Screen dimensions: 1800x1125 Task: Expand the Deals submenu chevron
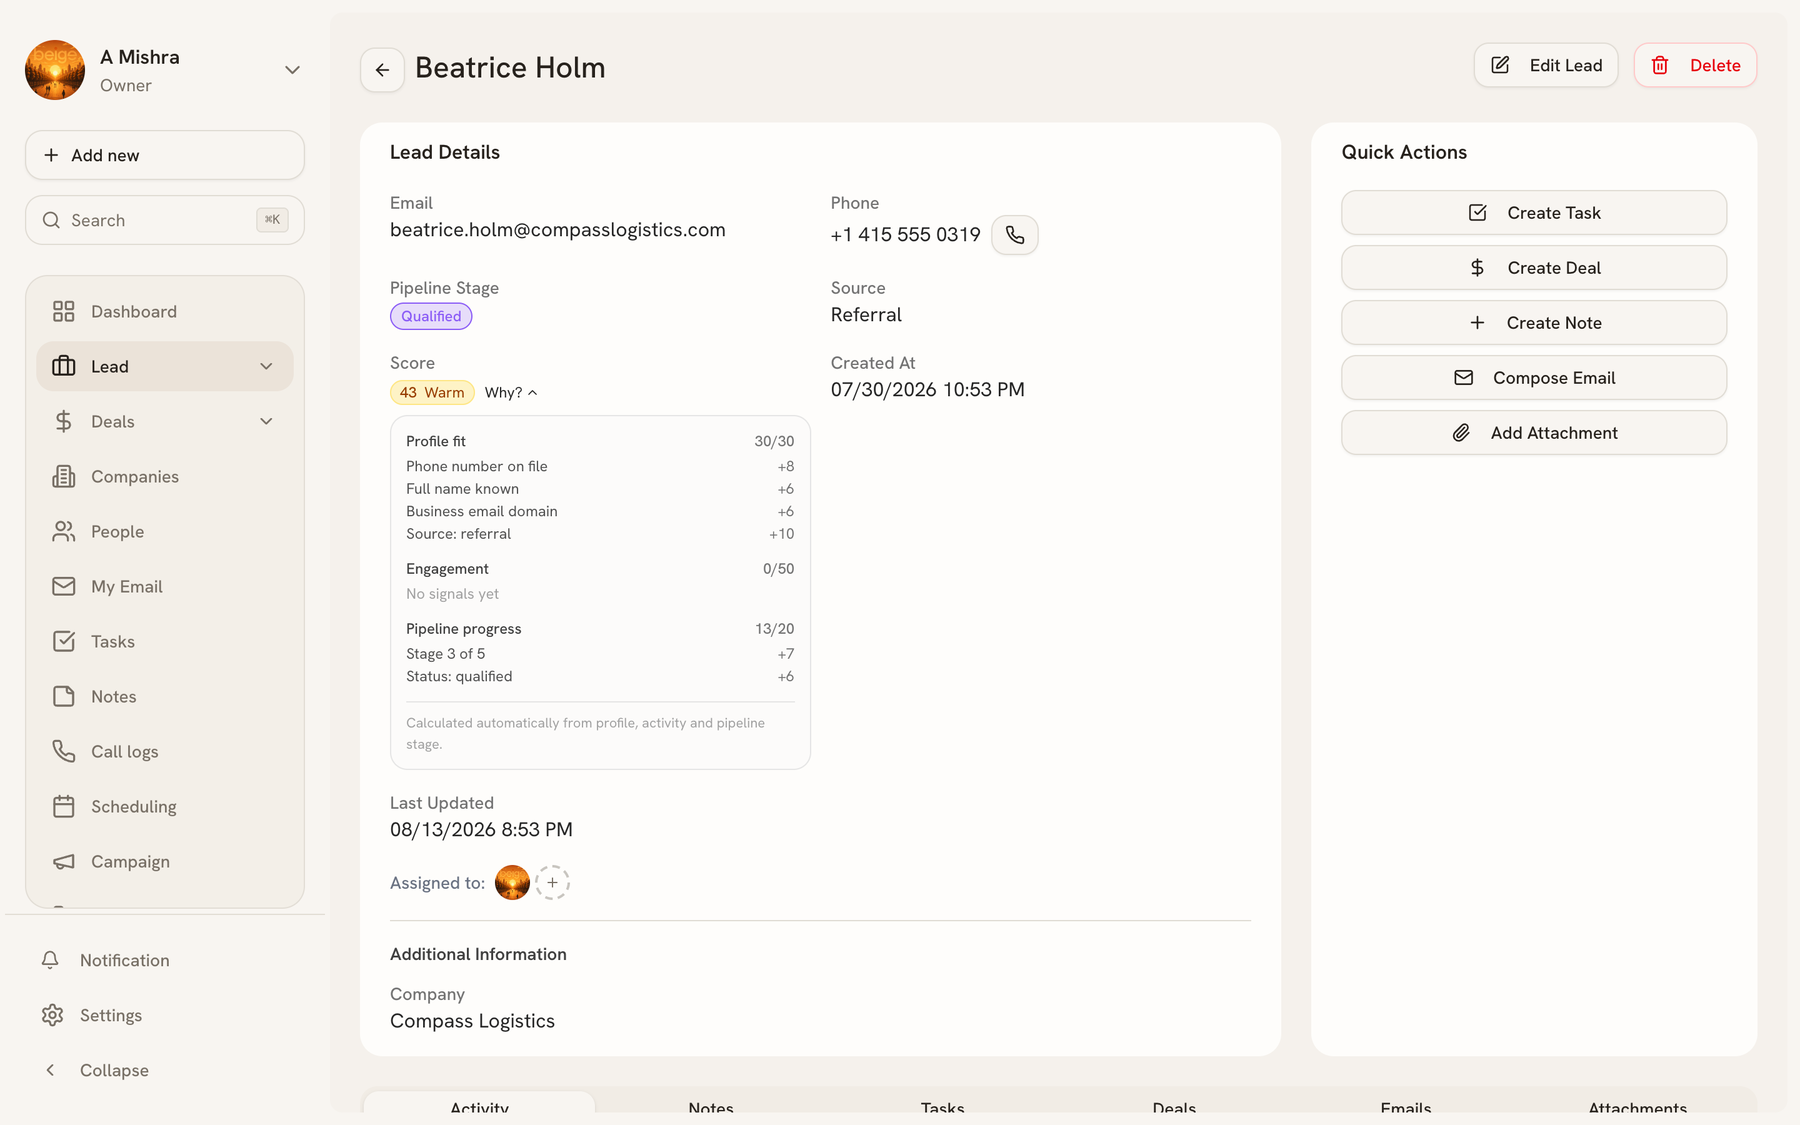point(266,422)
